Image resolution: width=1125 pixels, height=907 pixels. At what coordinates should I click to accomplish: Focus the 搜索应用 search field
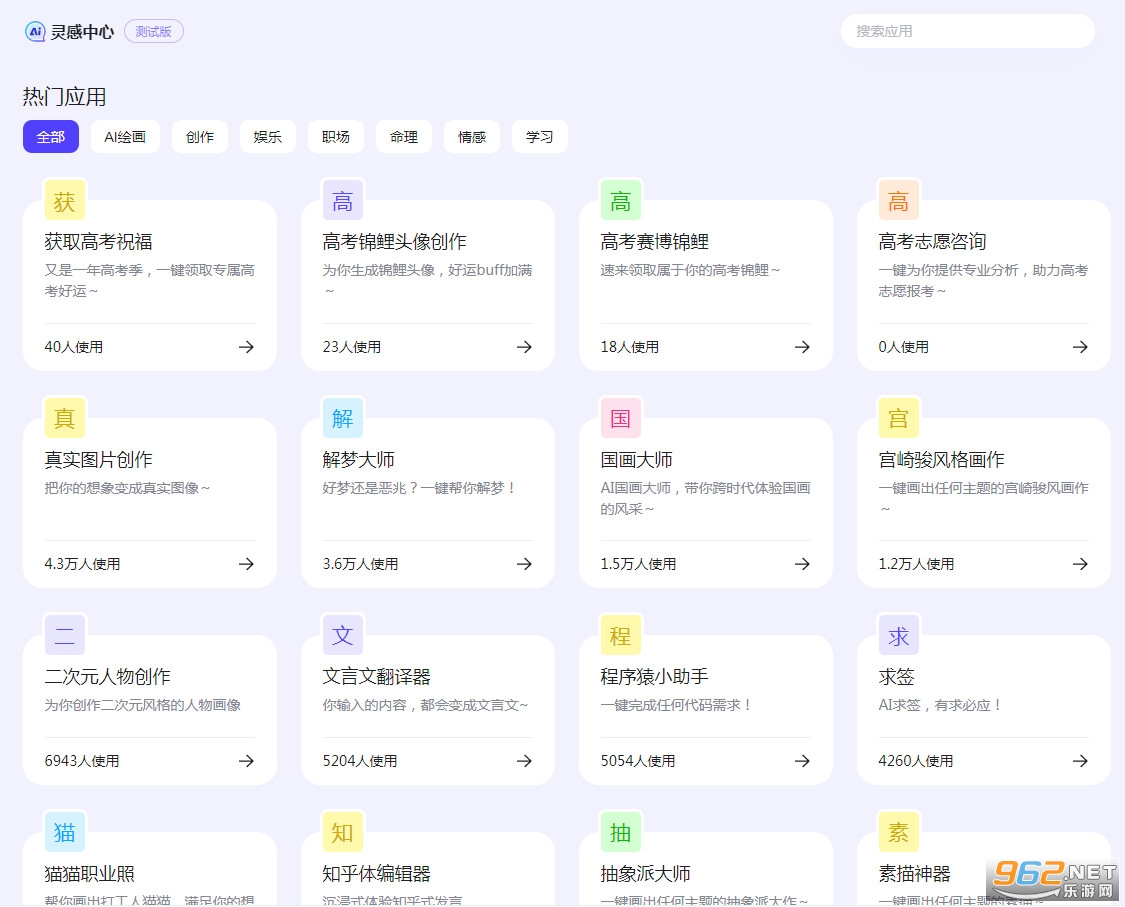[967, 32]
